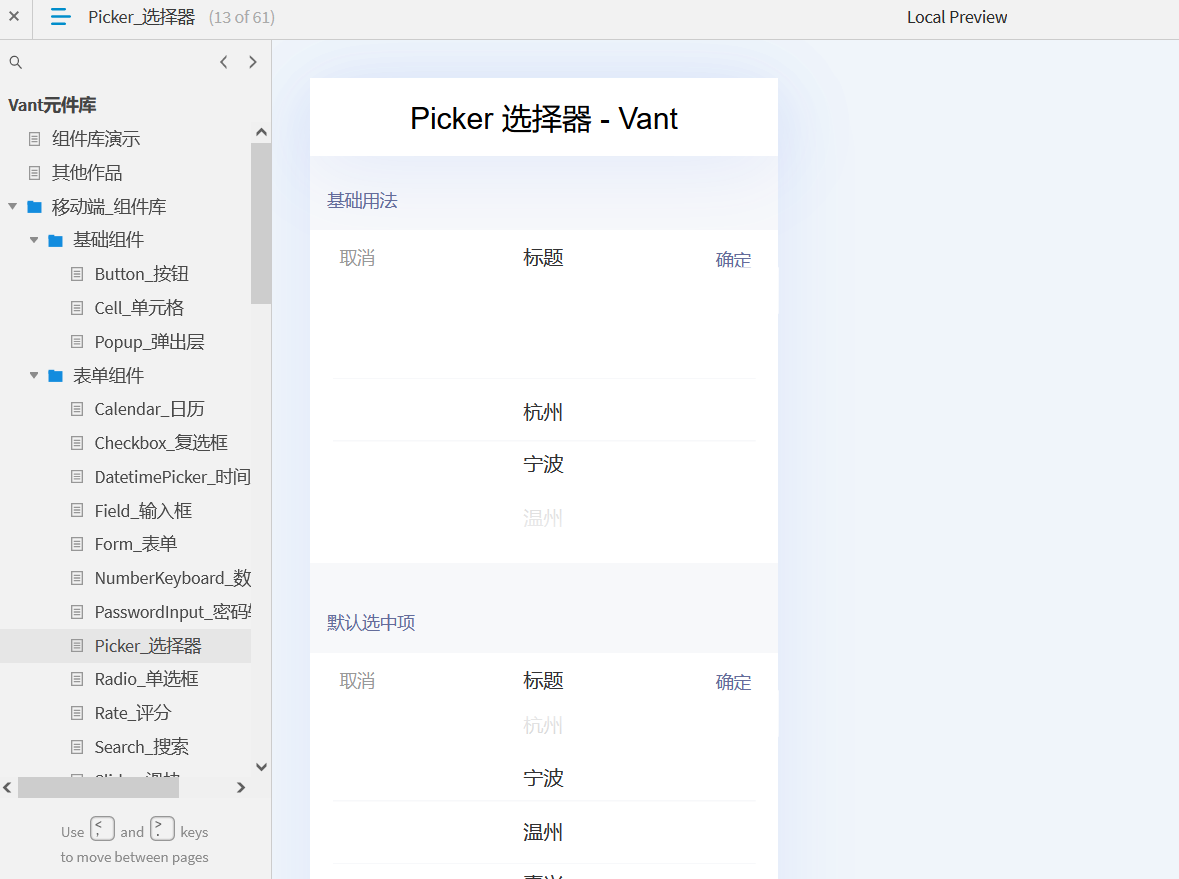The image size is (1179, 879).
Task: Open the page search magnifier icon
Action: pyautogui.click(x=16, y=62)
